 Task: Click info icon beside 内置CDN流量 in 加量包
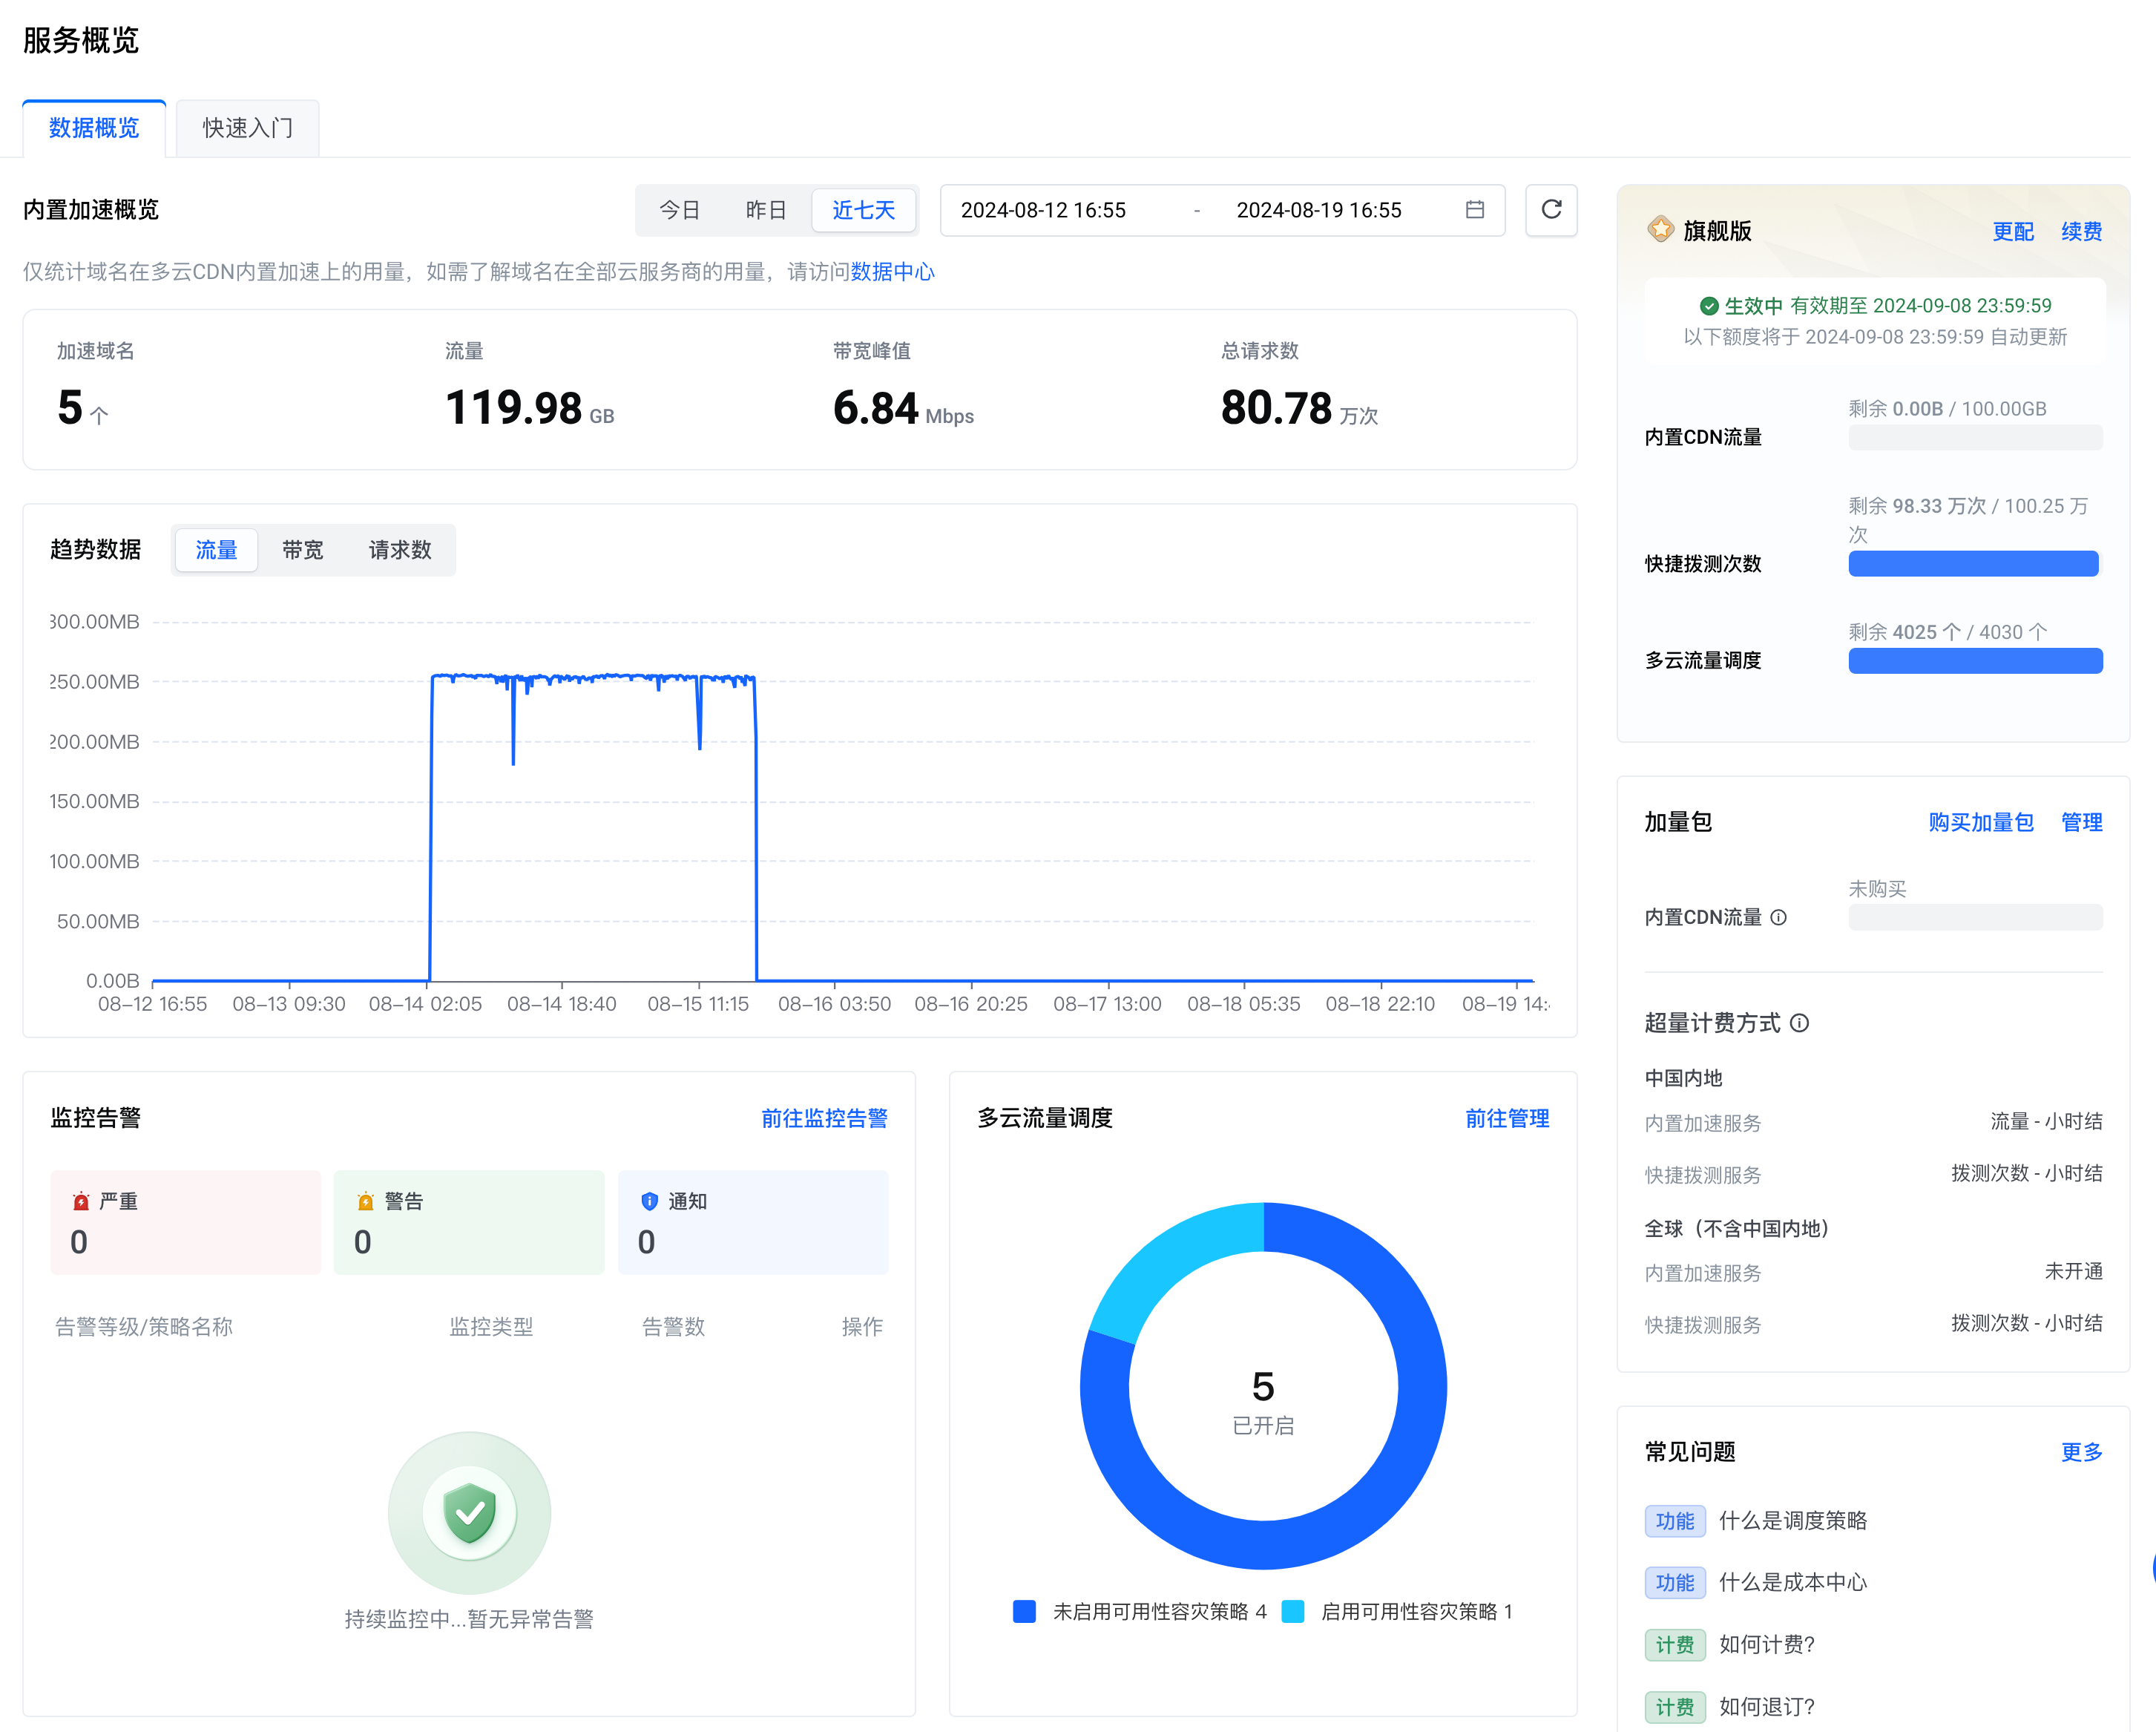coord(1778,917)
